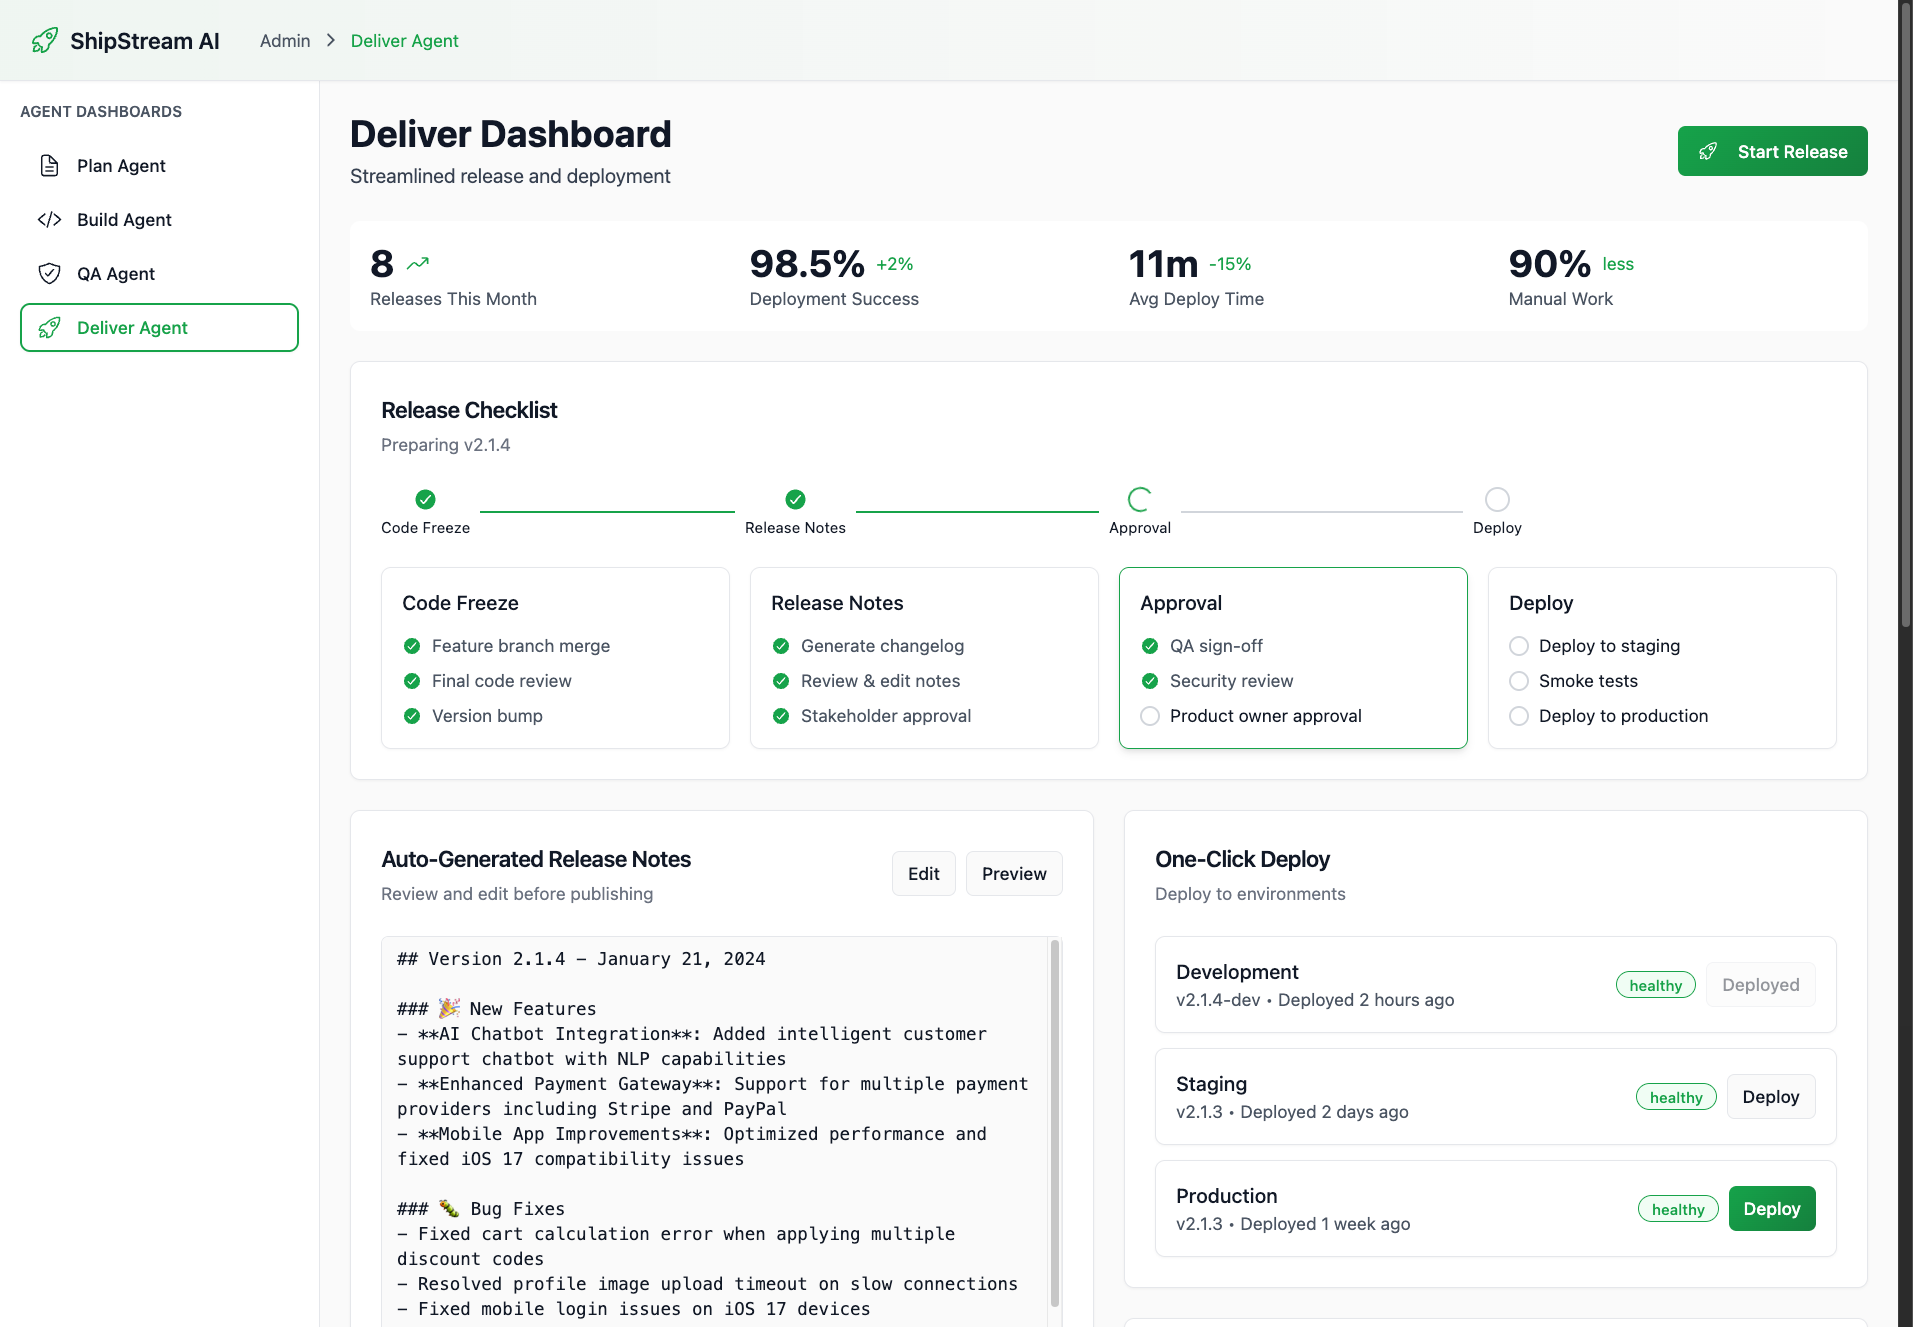Click the Approval in-progress spinner icon

[1139, 499]
